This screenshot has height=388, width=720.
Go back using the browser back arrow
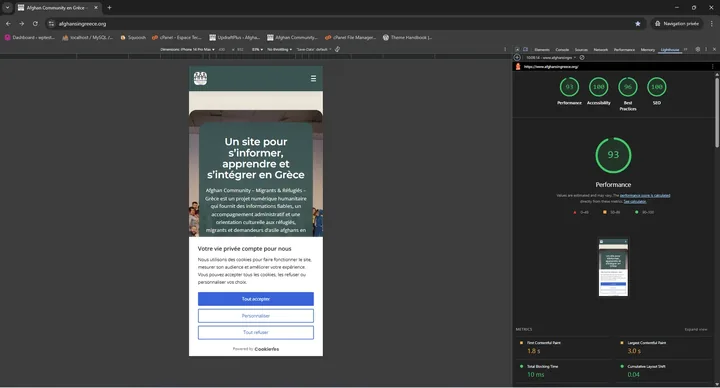point(8,23)
